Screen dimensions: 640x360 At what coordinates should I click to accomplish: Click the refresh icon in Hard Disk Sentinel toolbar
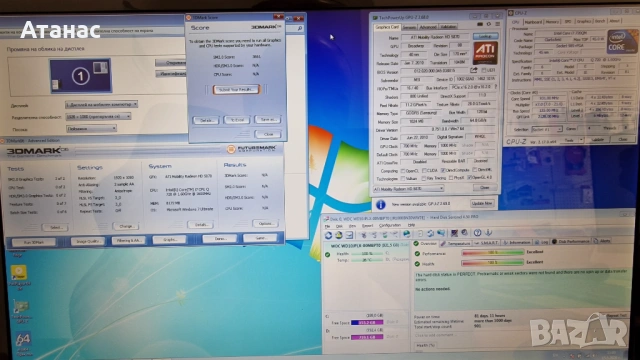tap(328, 235)
